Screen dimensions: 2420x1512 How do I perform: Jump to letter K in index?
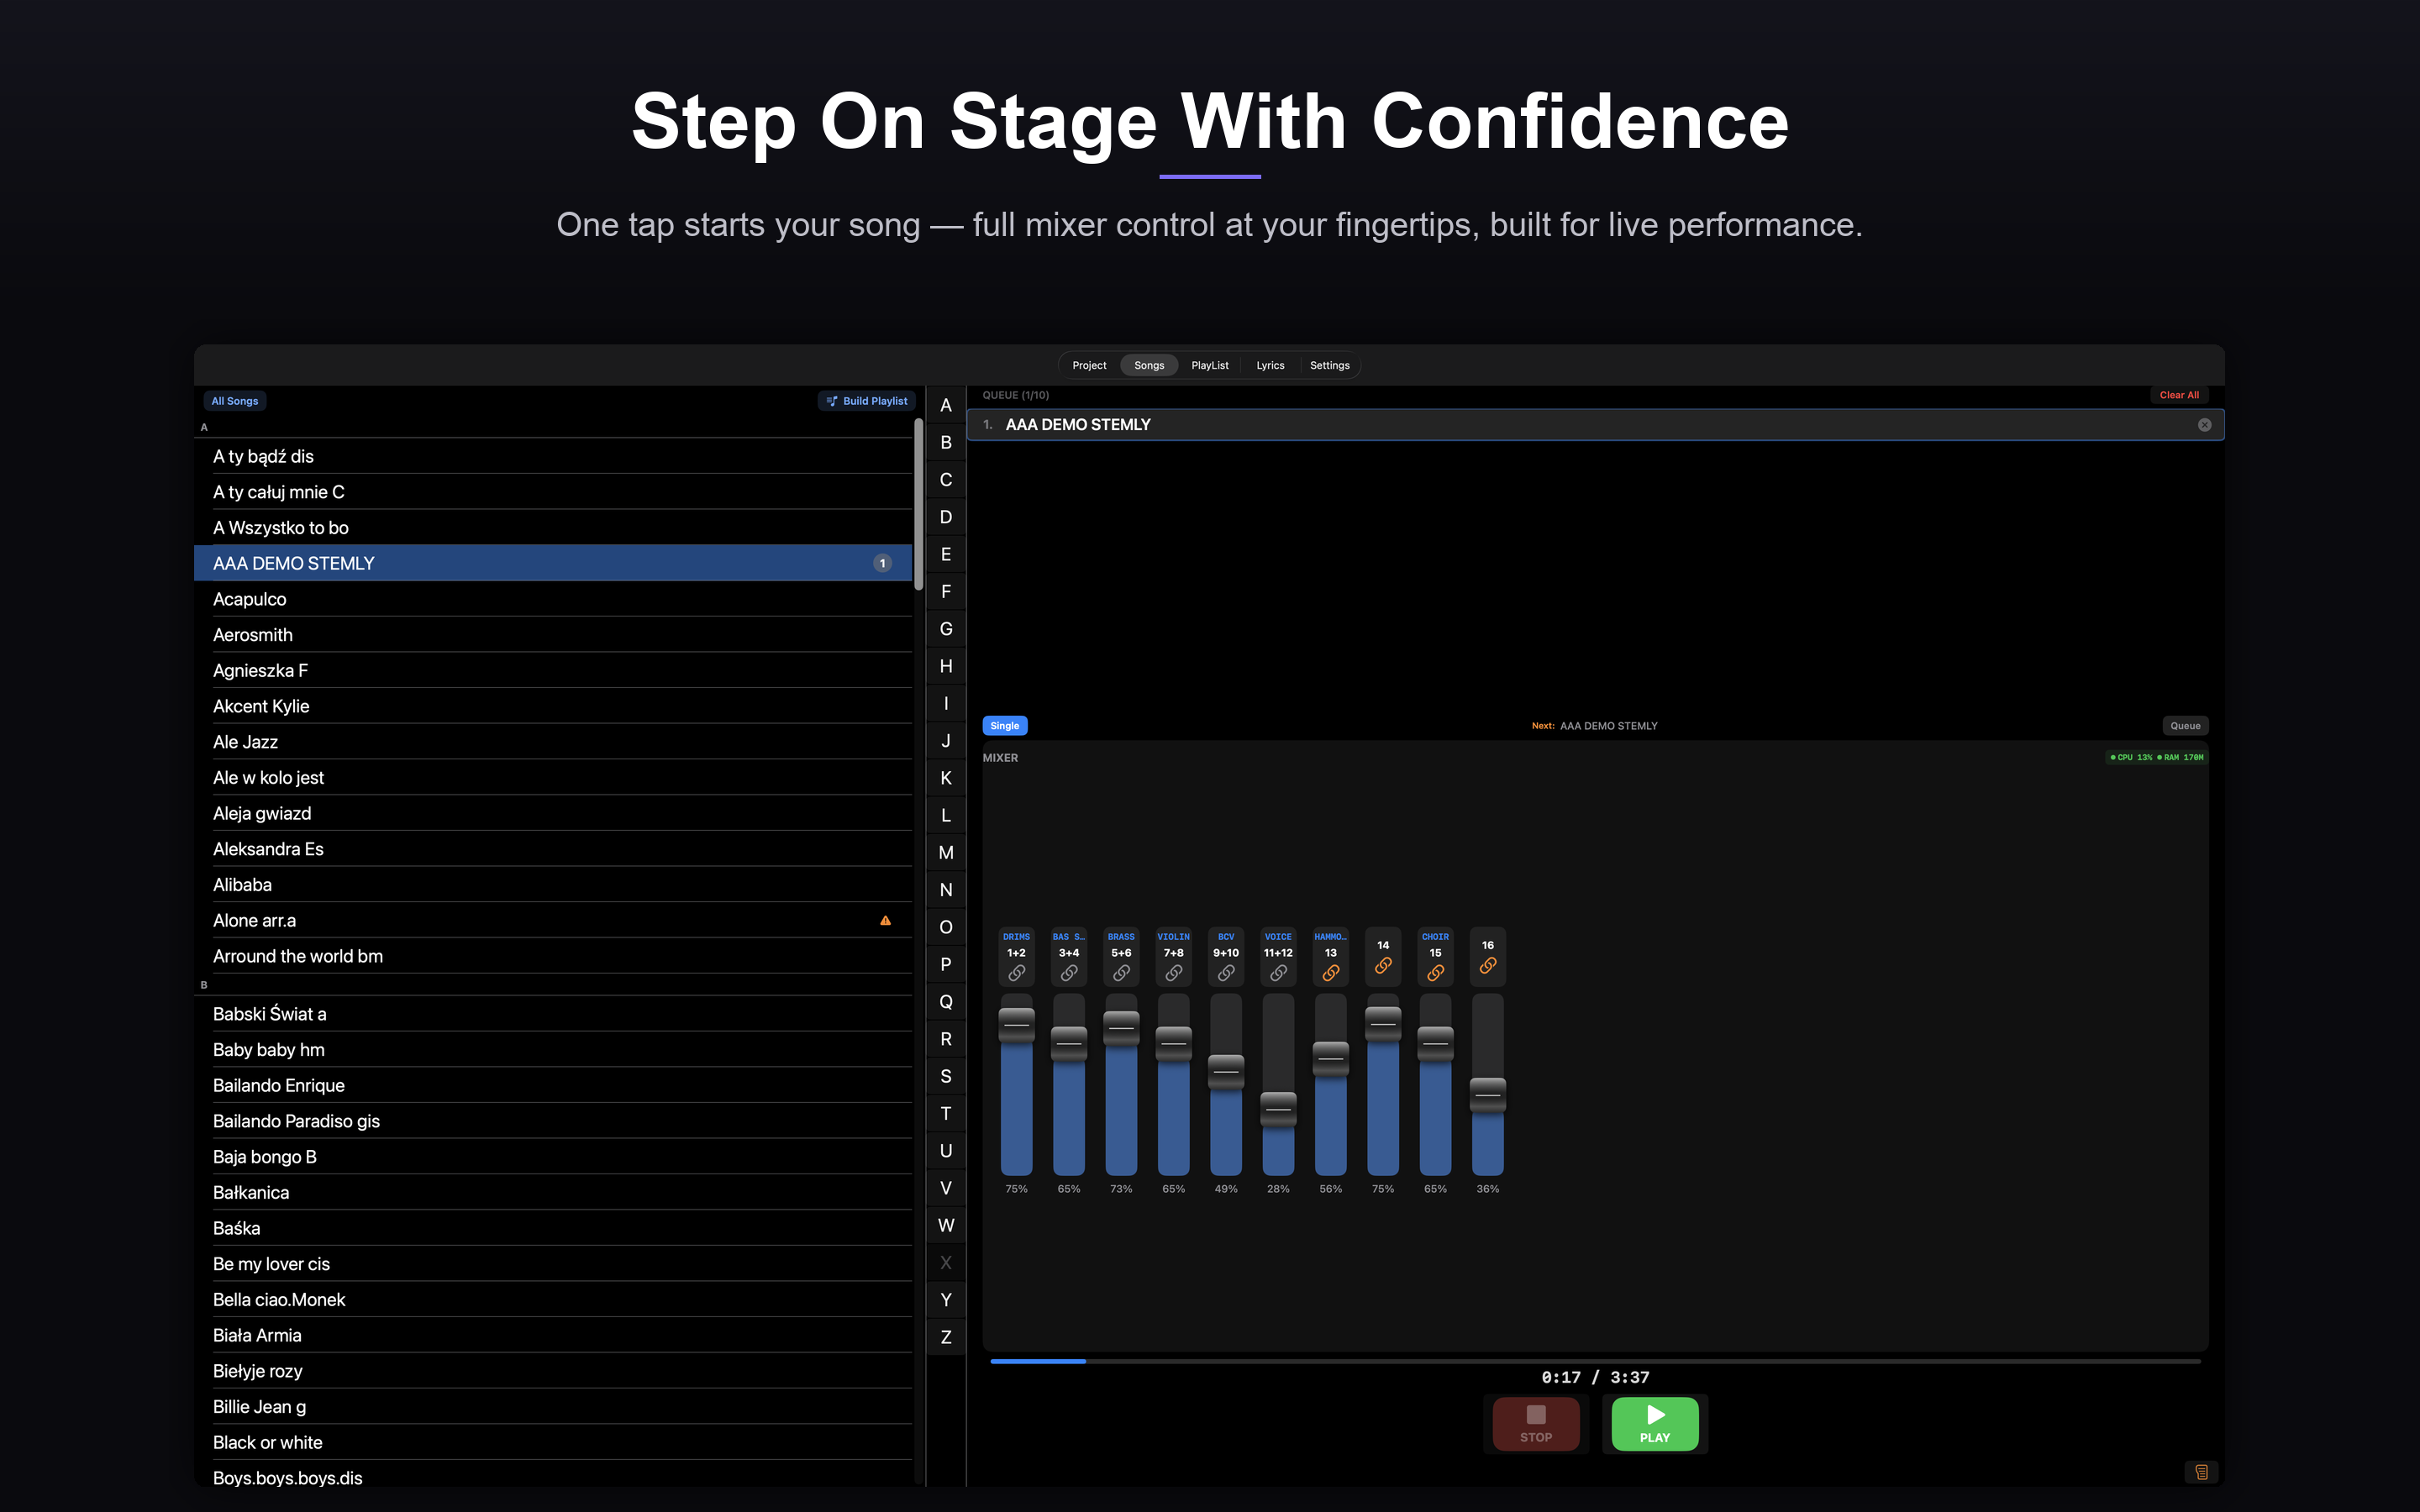pos(945,778)
